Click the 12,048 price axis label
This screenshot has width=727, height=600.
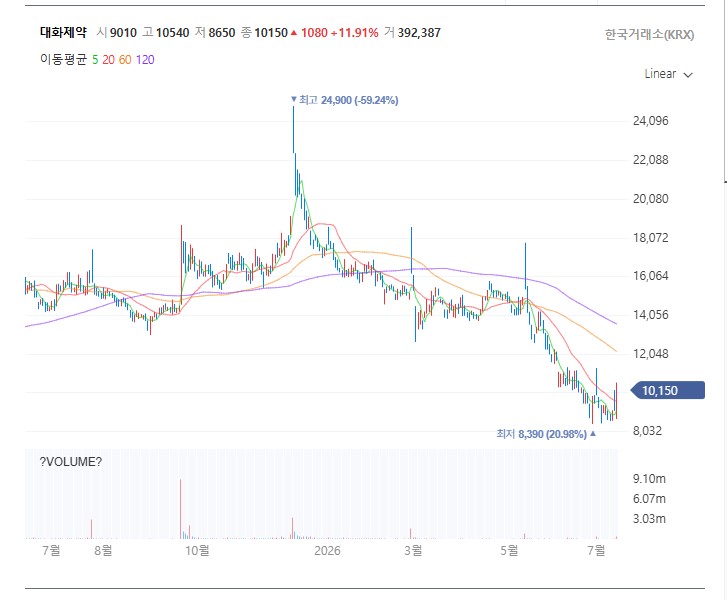651,354
